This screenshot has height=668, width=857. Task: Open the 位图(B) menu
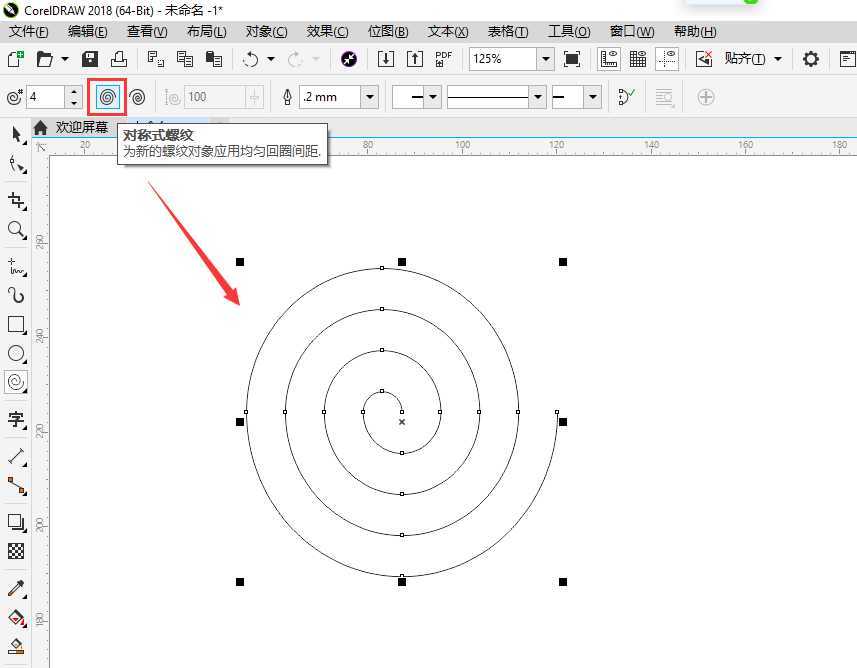[387, 31]
